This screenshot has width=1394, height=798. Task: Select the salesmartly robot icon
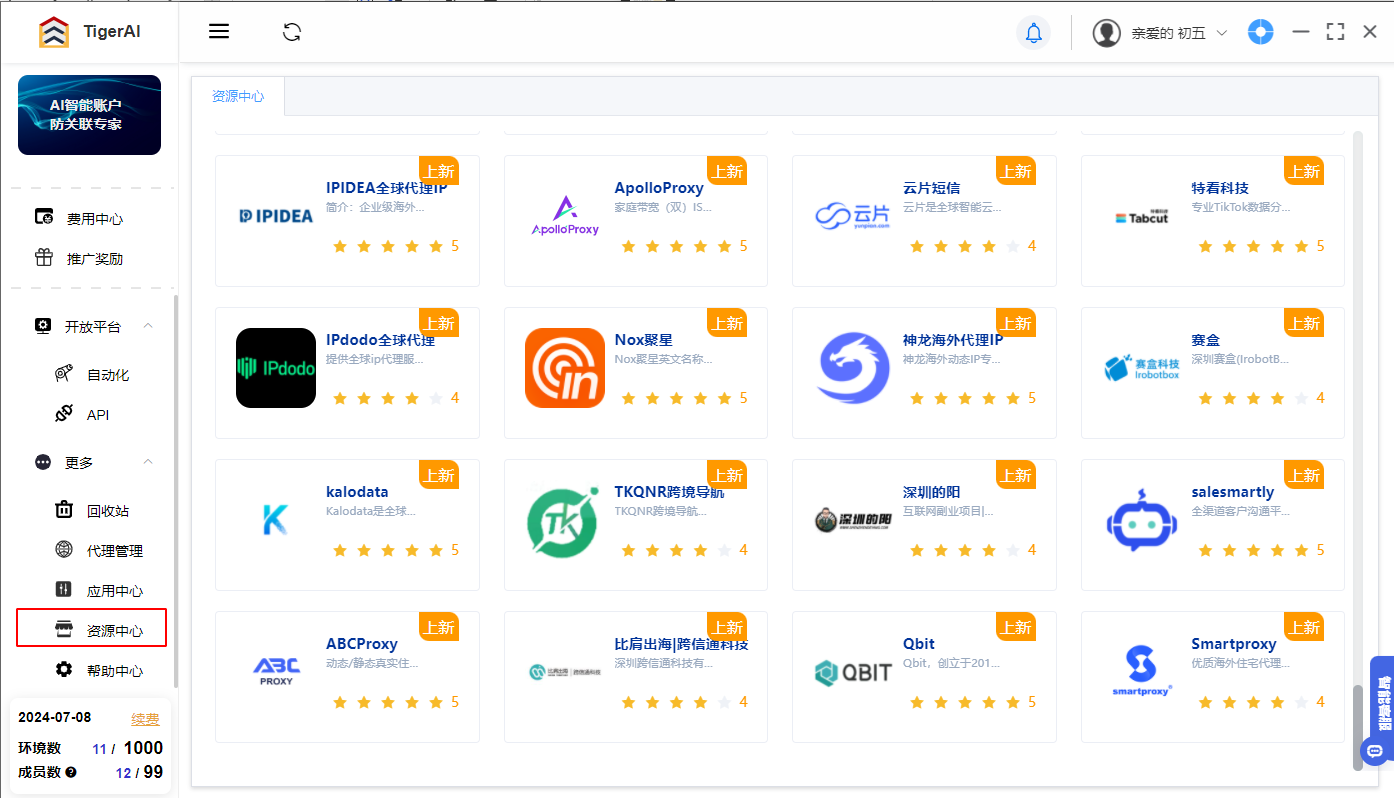[x=1142, y=520]
